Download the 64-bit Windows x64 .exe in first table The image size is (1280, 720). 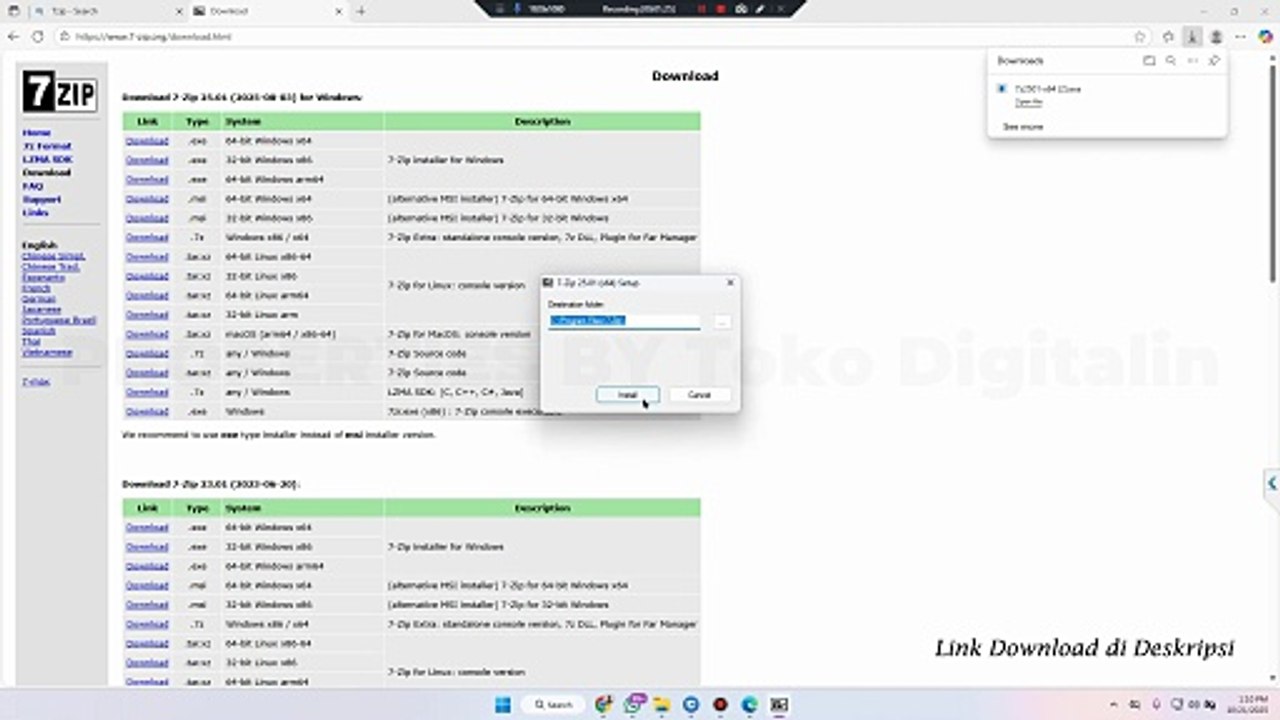coord(147,141)
